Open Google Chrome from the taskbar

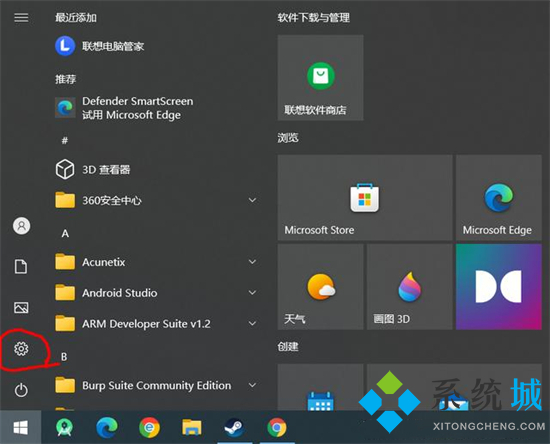[277, 428]
